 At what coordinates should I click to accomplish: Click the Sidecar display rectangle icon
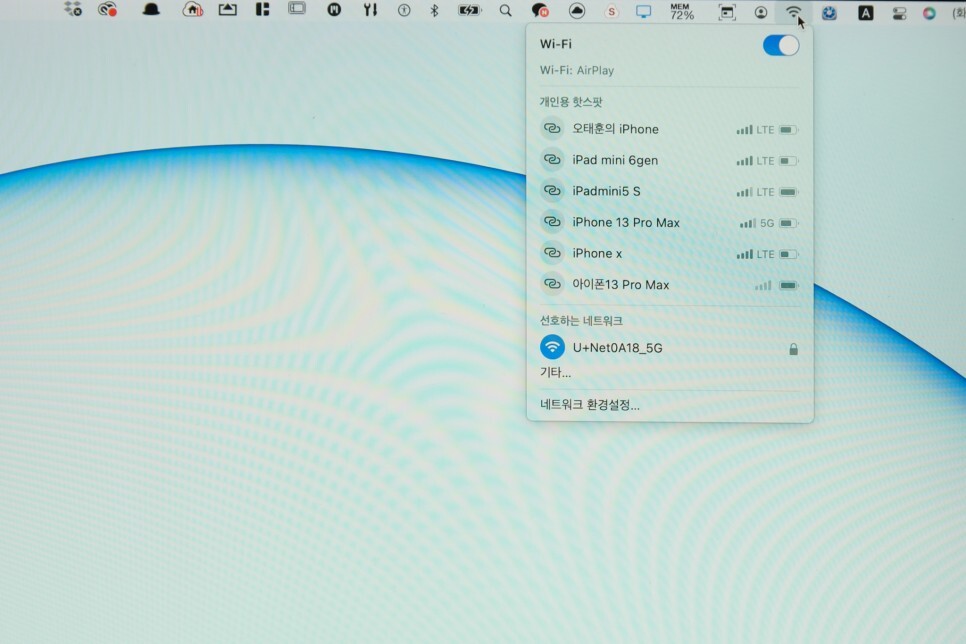click(297, 9)
